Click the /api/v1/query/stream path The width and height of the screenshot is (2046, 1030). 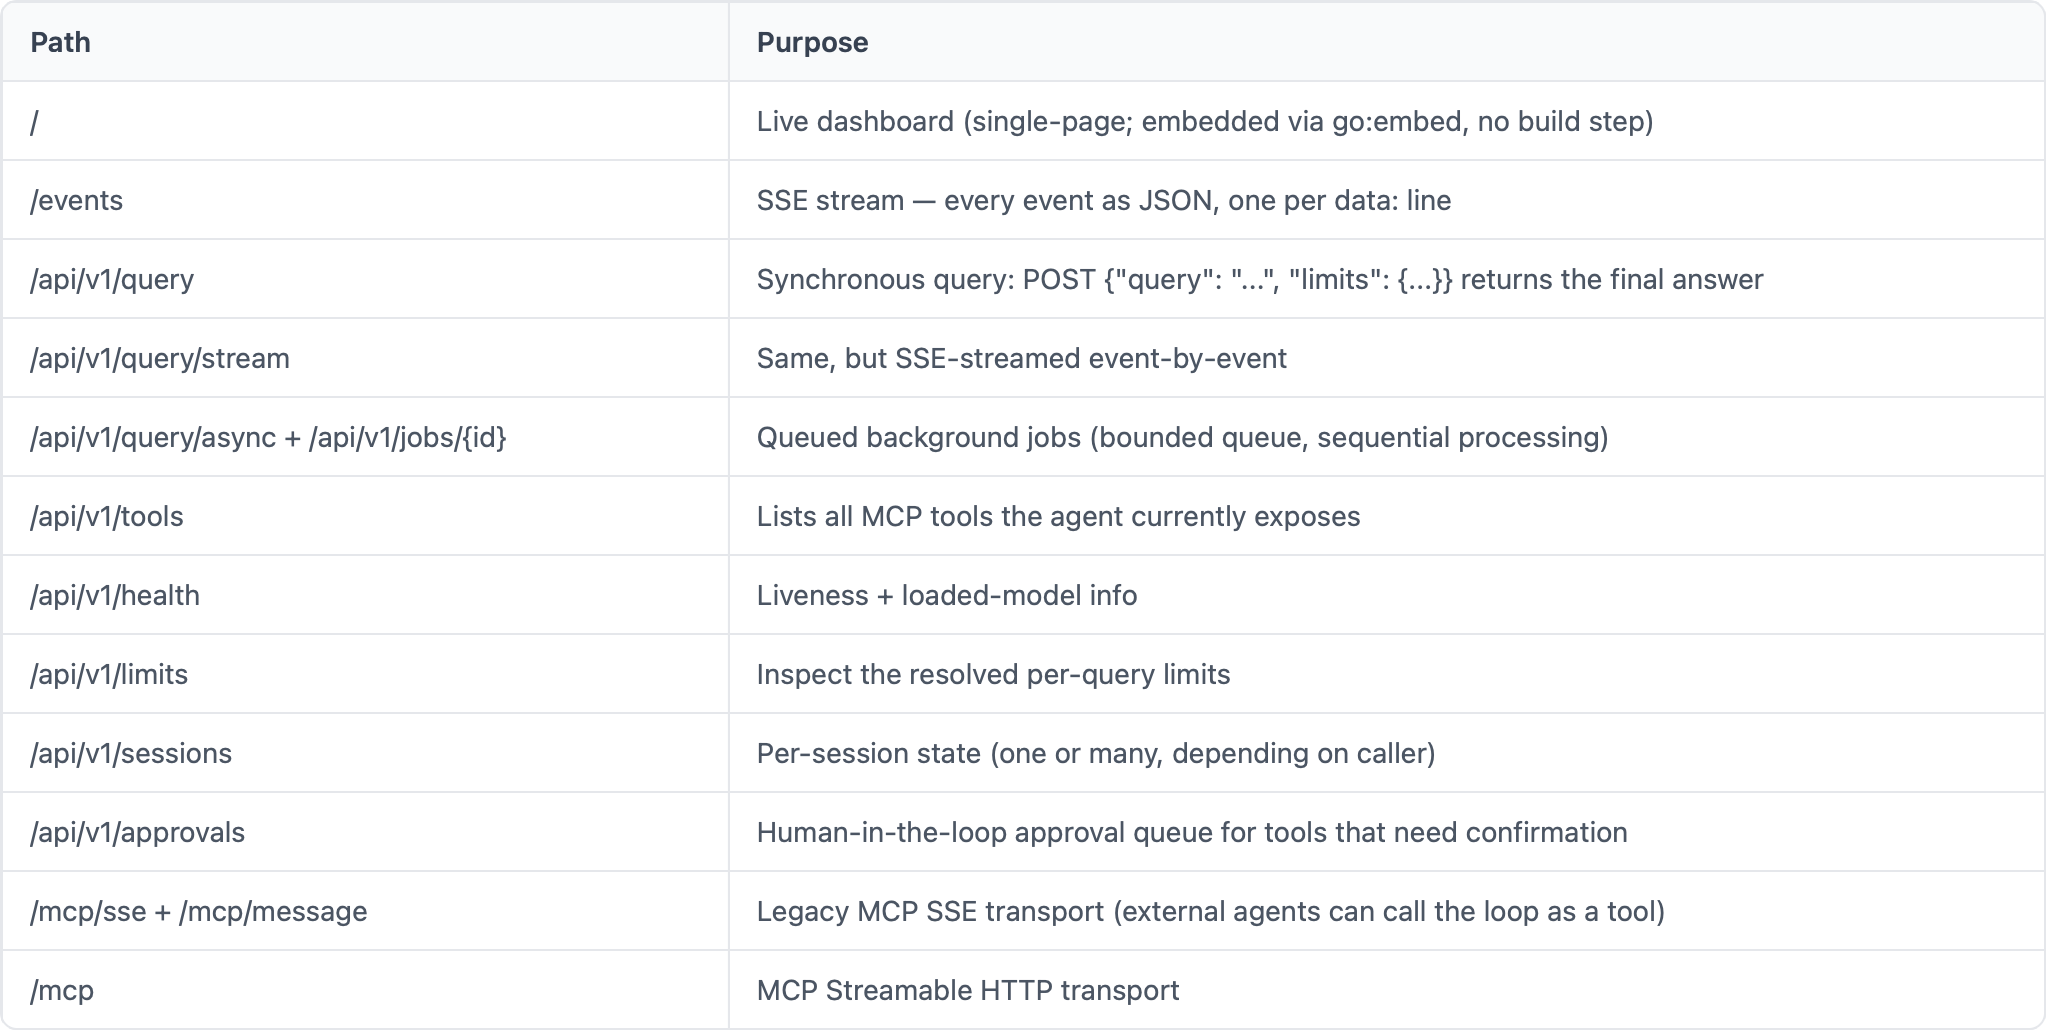click(160, 358)
